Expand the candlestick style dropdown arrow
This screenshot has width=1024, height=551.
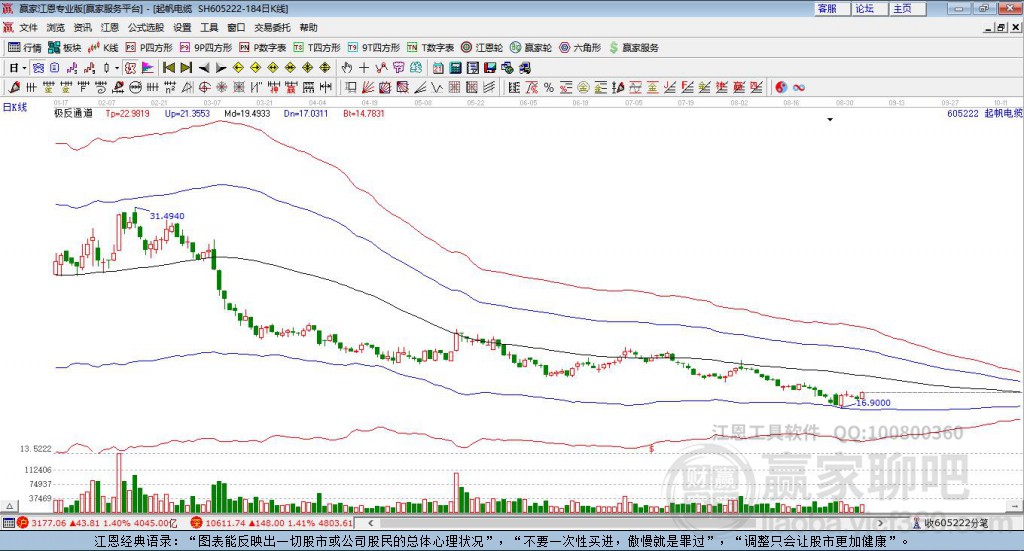[x=116, y=68]
